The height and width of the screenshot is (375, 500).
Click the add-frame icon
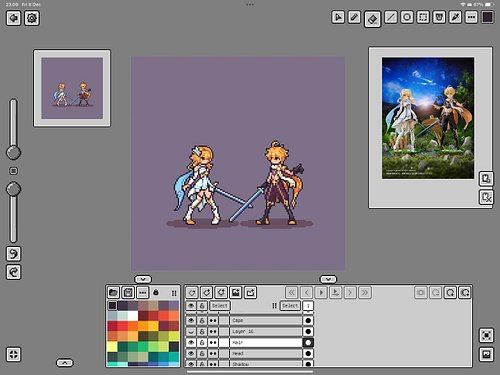[x=450, y=292]
